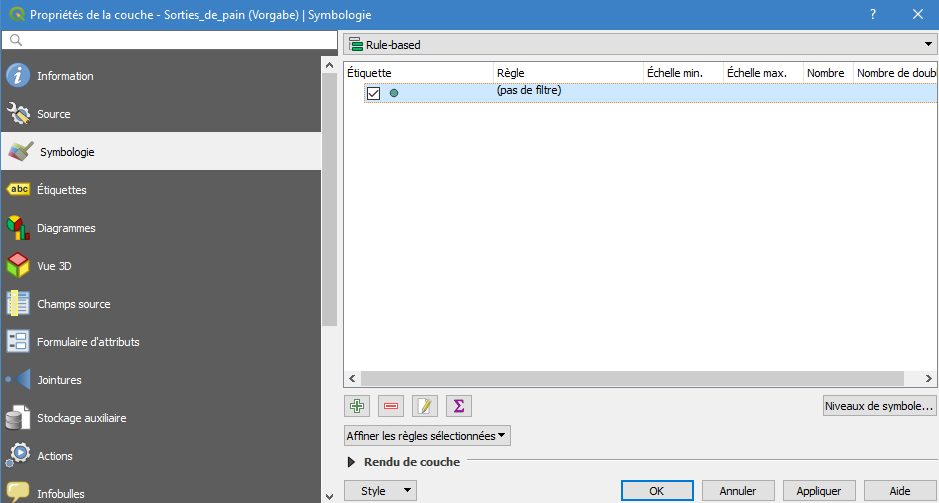Viewport: 939px width, 503px height.
Task: Switch to the Jointures tab
Action: click(x=59, y=380)
